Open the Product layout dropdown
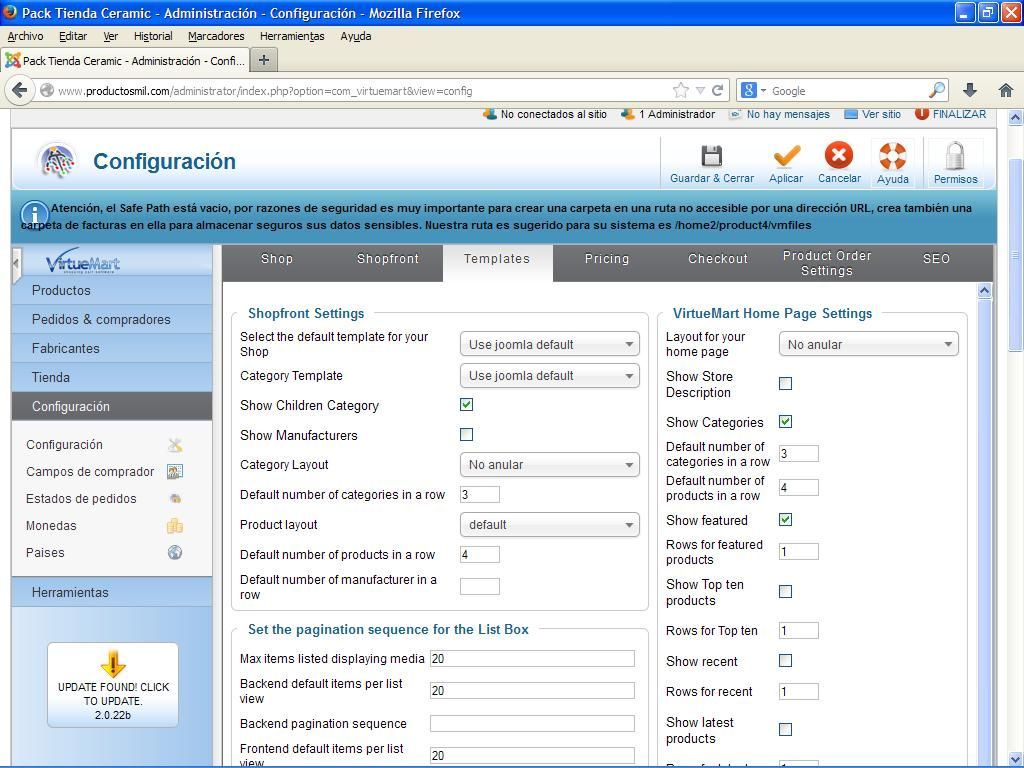Image resolution: width=1024 pixels, height=768 pixels. pos(550,524)
